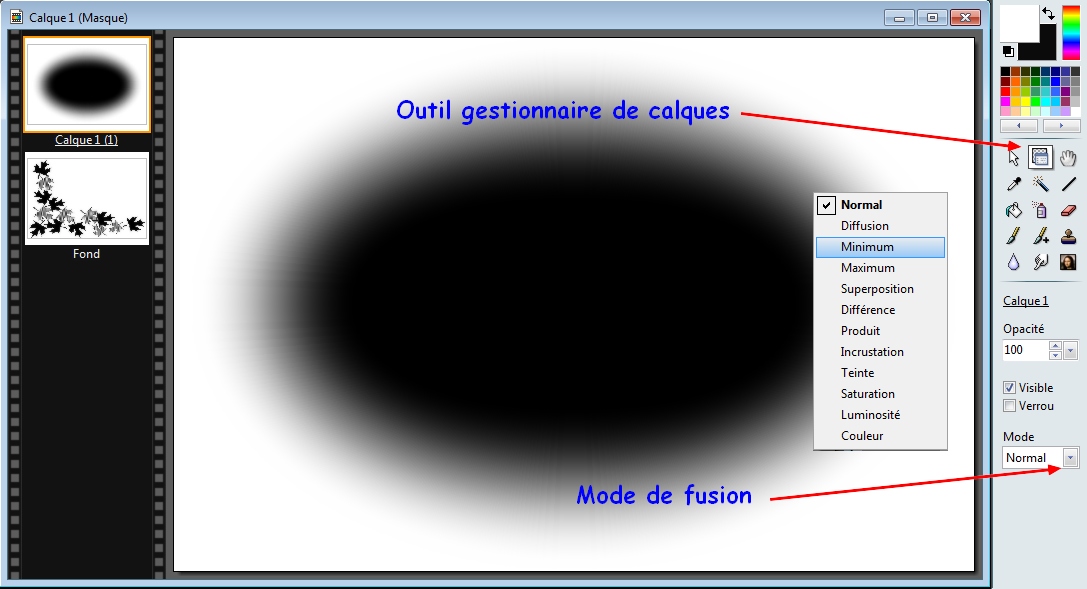Select the selection arrow tool

click(x=1014, y=157)
